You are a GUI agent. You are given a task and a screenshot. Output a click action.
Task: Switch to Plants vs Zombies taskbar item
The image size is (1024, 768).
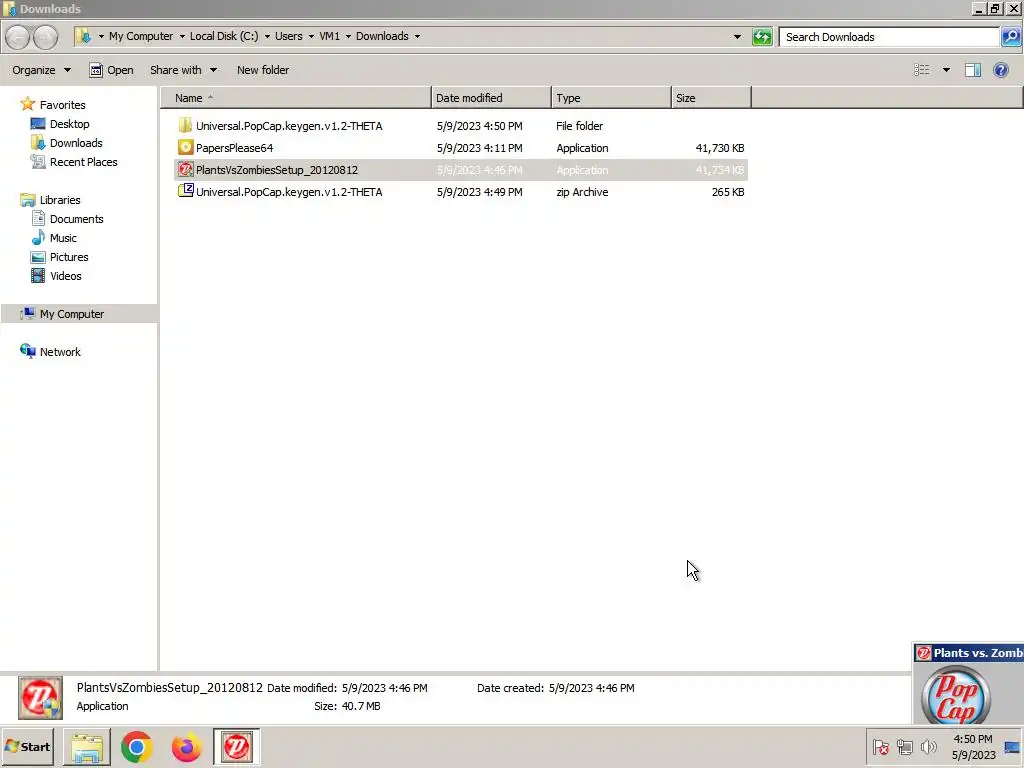pyautogui.click(x=236, y=747)
